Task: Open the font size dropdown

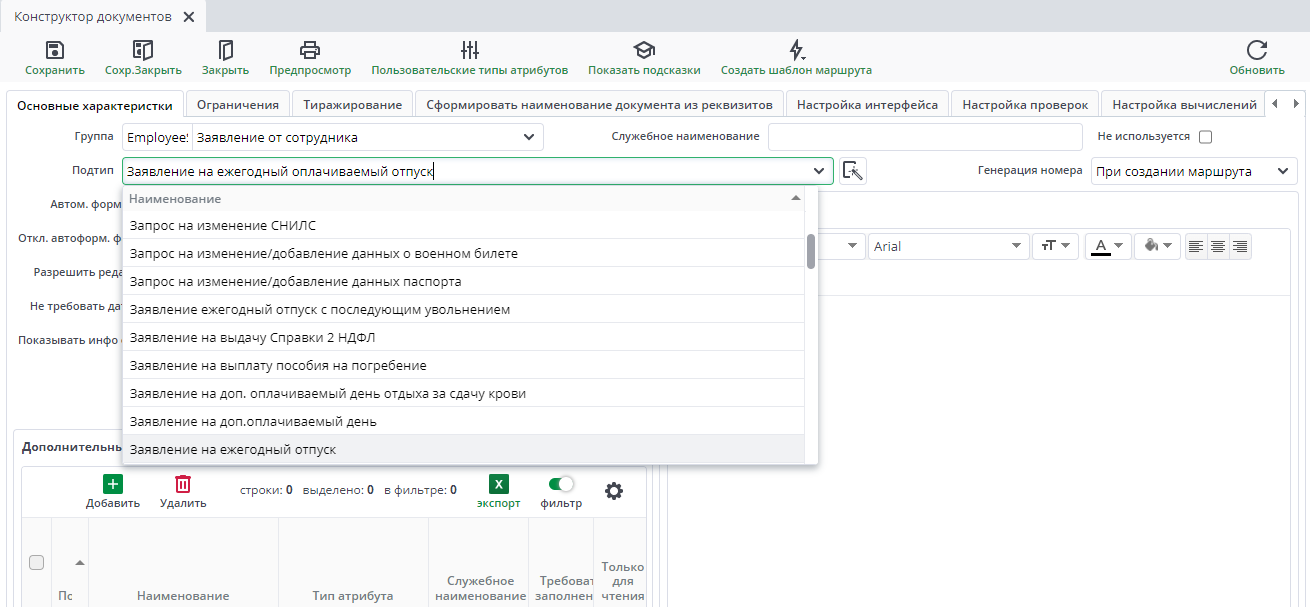Action: tap(1054, 246)
